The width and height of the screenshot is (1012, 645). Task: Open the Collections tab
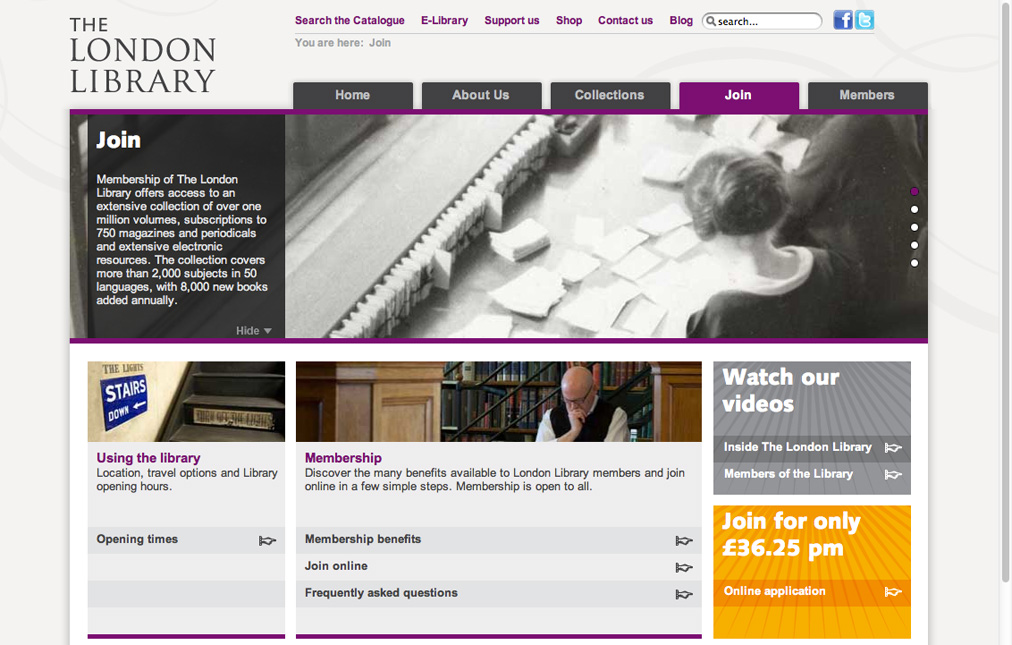click(610, 96)
